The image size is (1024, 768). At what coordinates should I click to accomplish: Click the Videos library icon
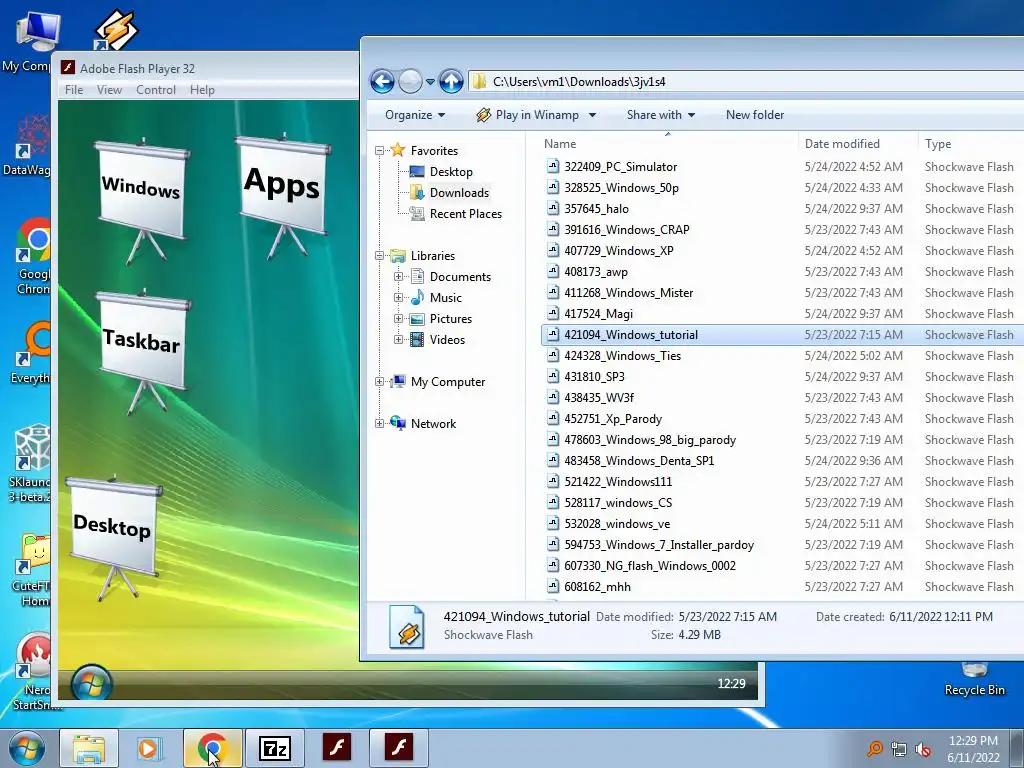coord(417,340)
